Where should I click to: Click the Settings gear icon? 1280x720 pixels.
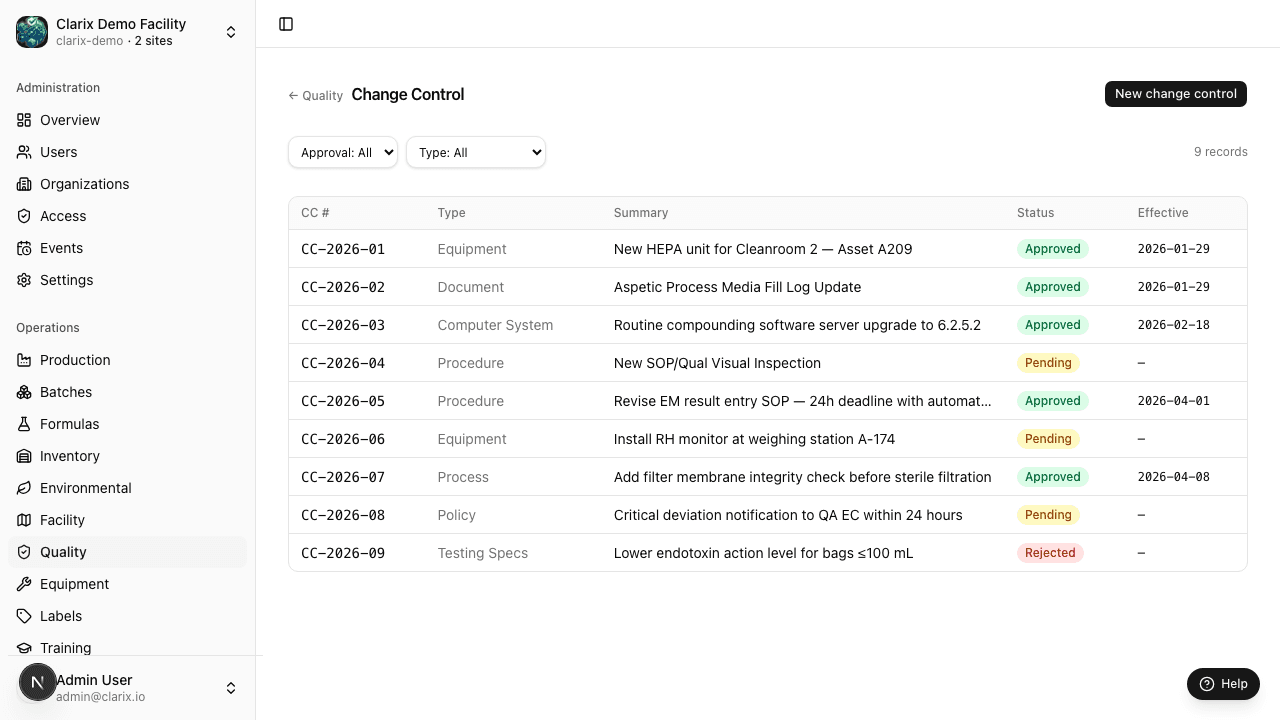click(24, 280)
